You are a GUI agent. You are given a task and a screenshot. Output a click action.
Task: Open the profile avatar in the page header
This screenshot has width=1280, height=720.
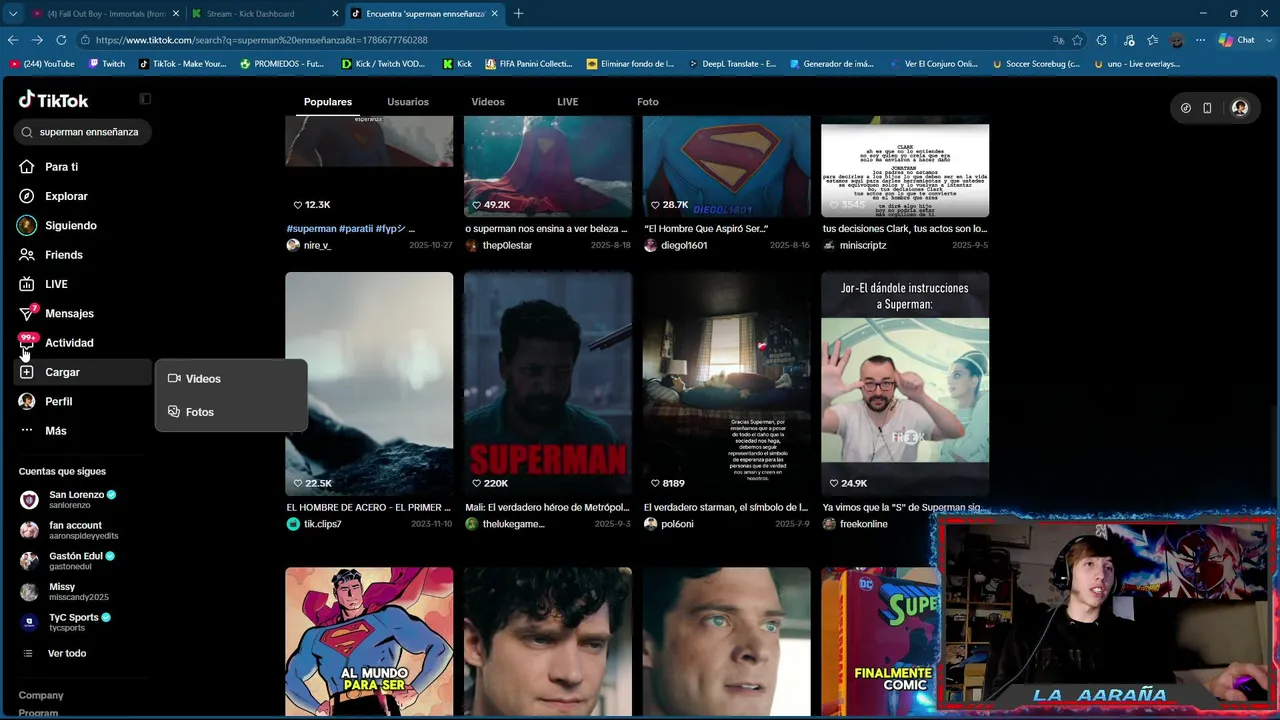tap(1240, 108)
